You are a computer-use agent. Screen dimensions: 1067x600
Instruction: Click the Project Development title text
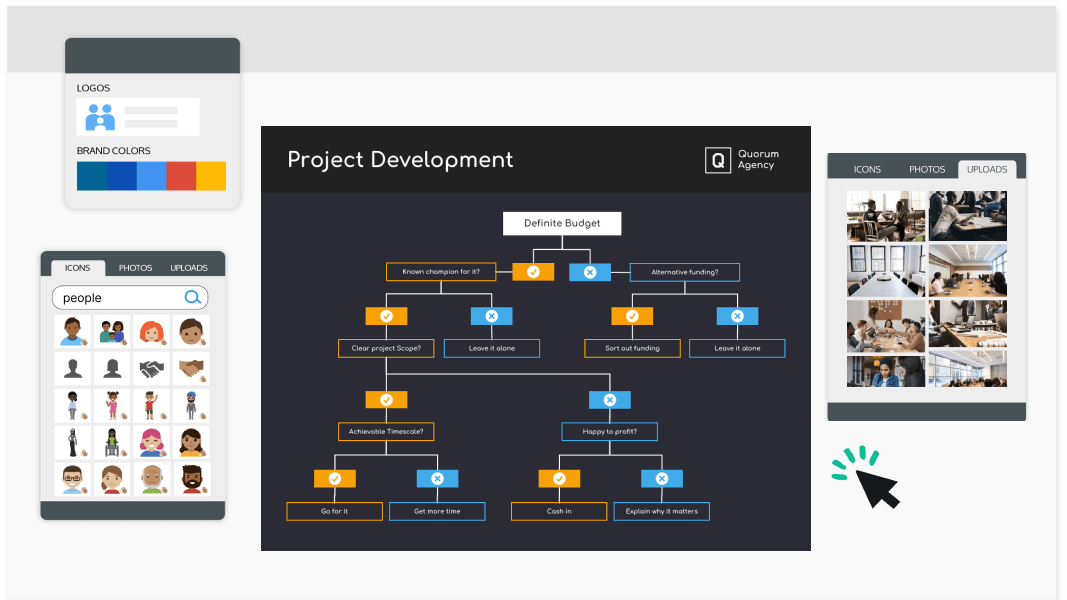point(400,160)
